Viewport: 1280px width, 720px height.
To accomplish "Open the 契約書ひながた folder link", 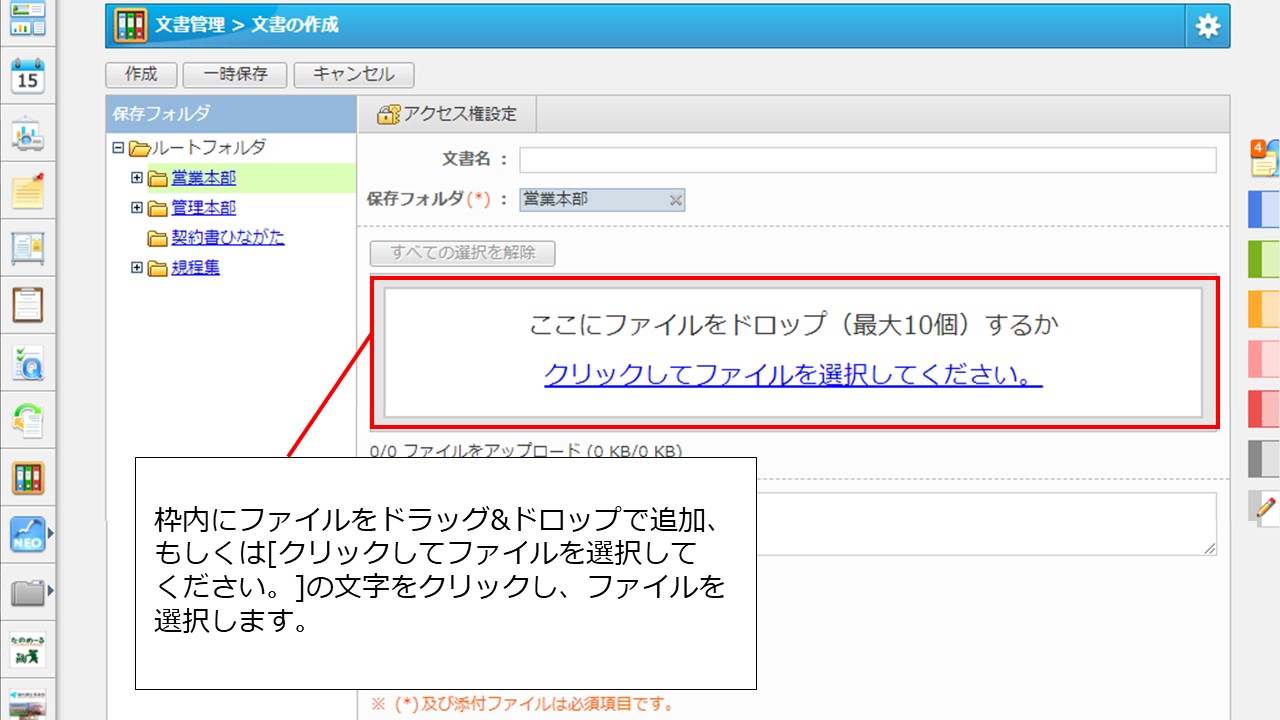I will click(228, 237).
